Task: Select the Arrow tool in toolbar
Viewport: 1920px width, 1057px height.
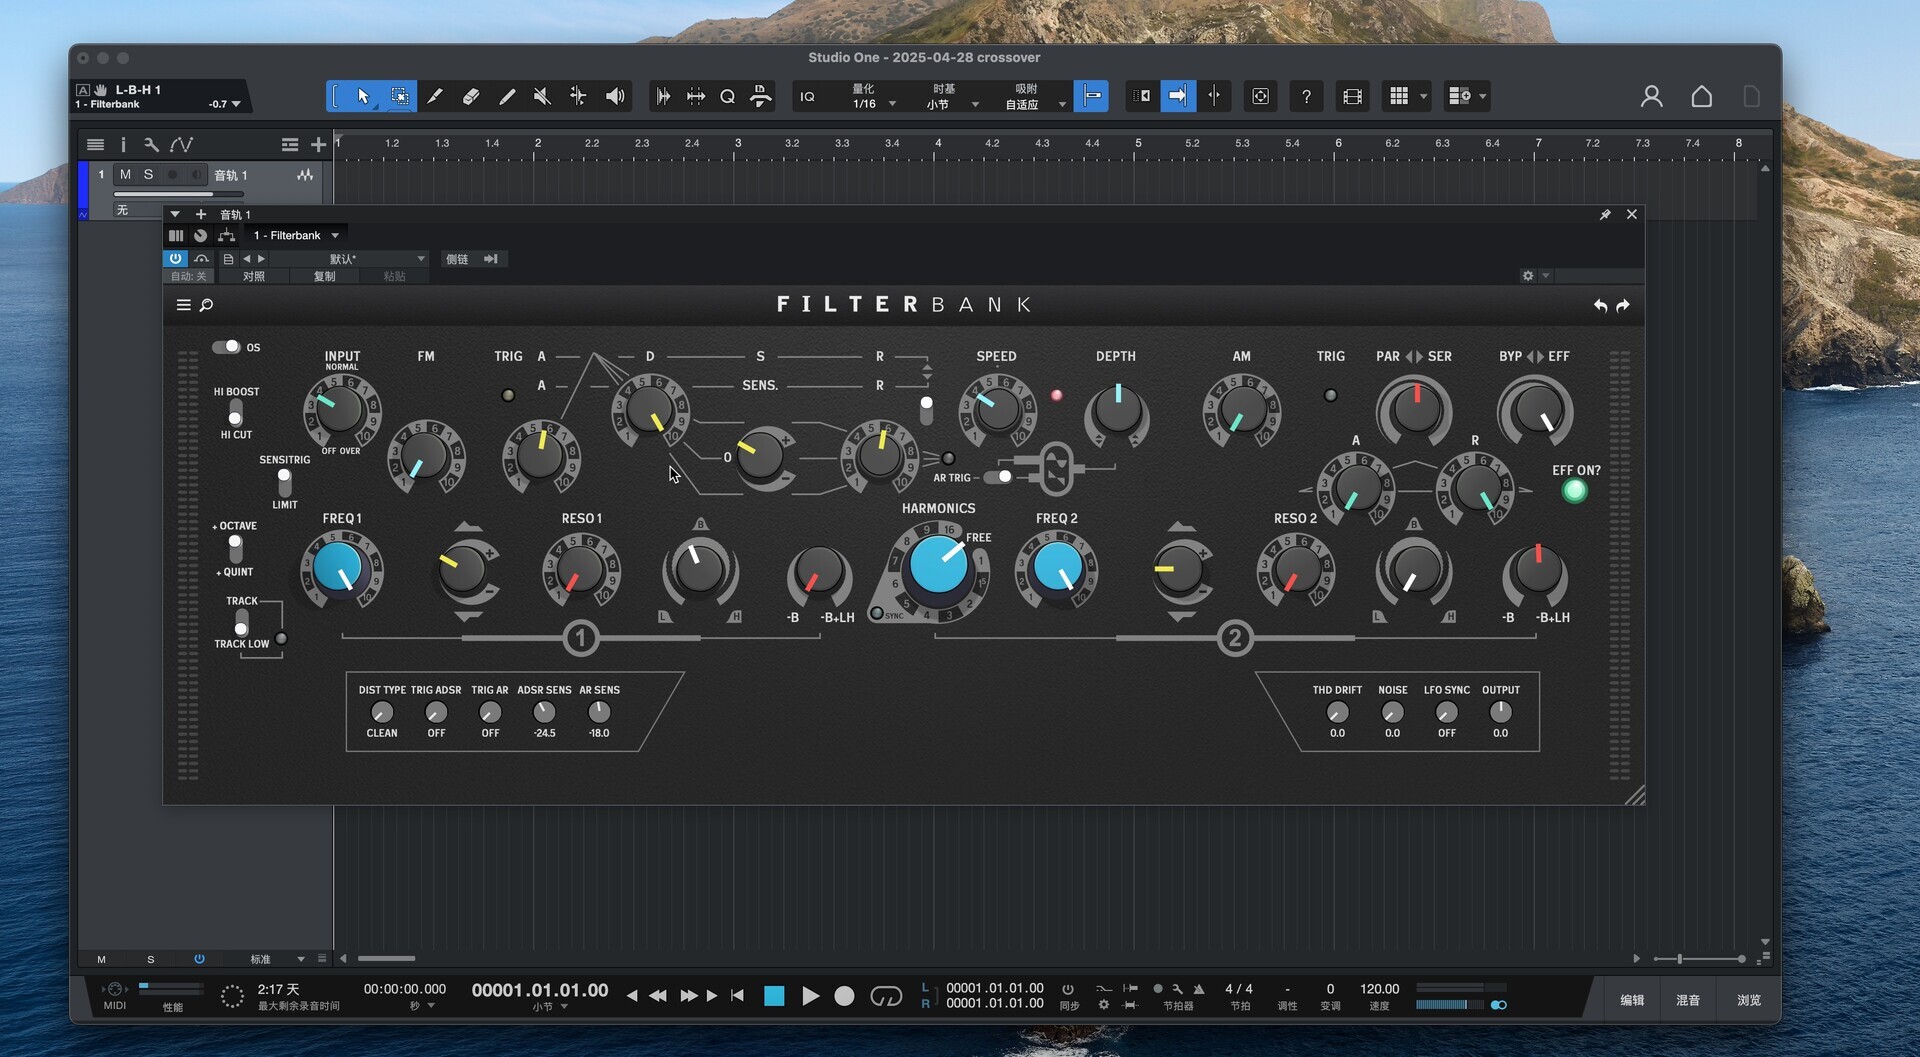Action: pyautogui.click(x=363, y=96)
